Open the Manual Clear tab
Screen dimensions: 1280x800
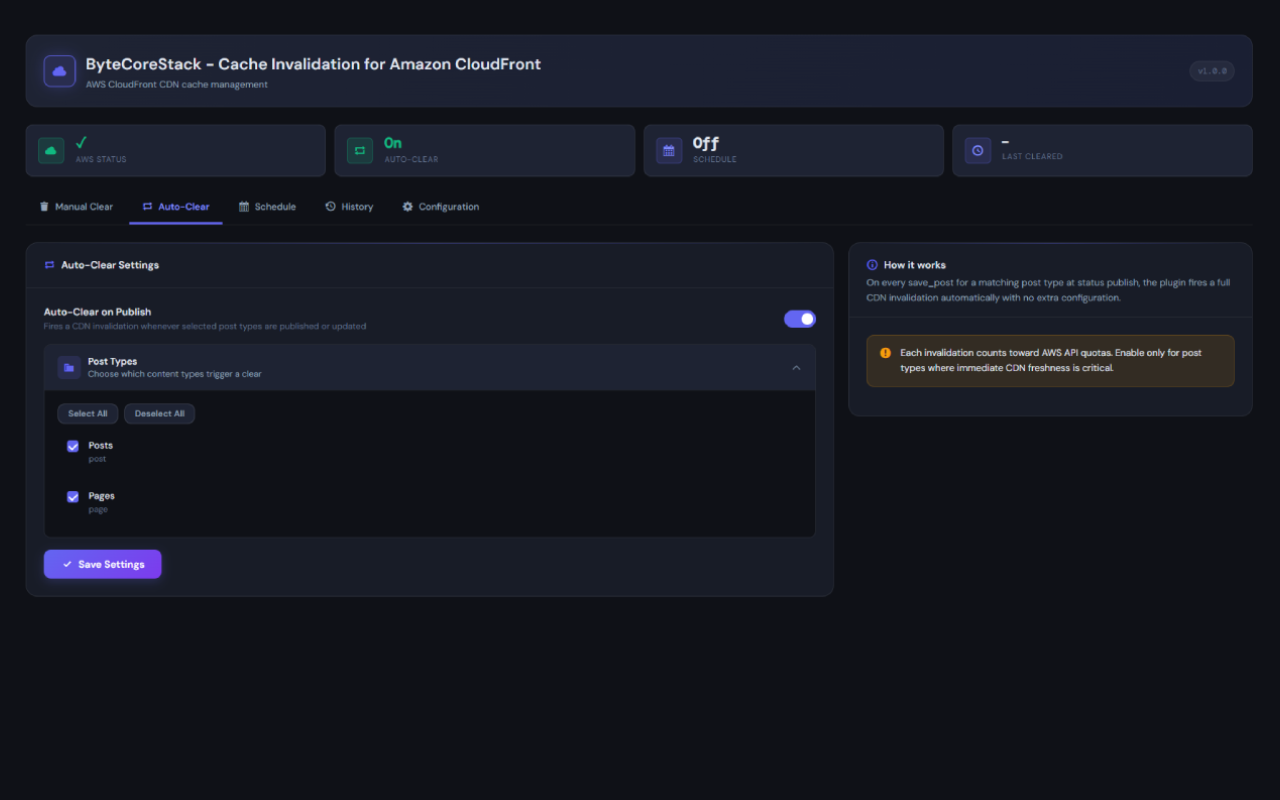76,207
